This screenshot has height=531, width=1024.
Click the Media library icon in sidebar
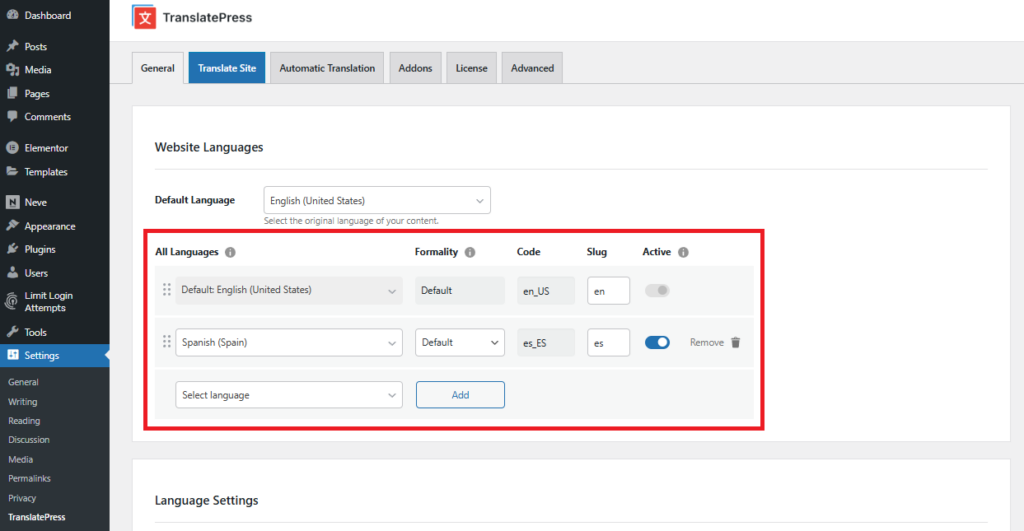(x=12, y=69)
